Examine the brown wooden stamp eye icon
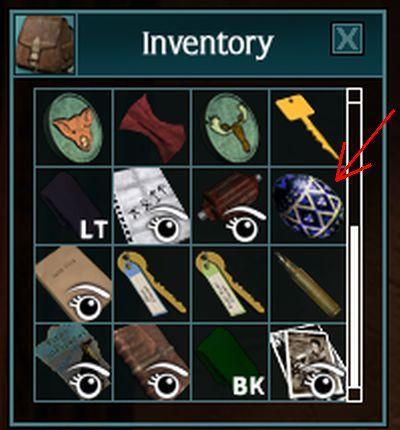The image size is (400, 430). click(x=244, y=225)
